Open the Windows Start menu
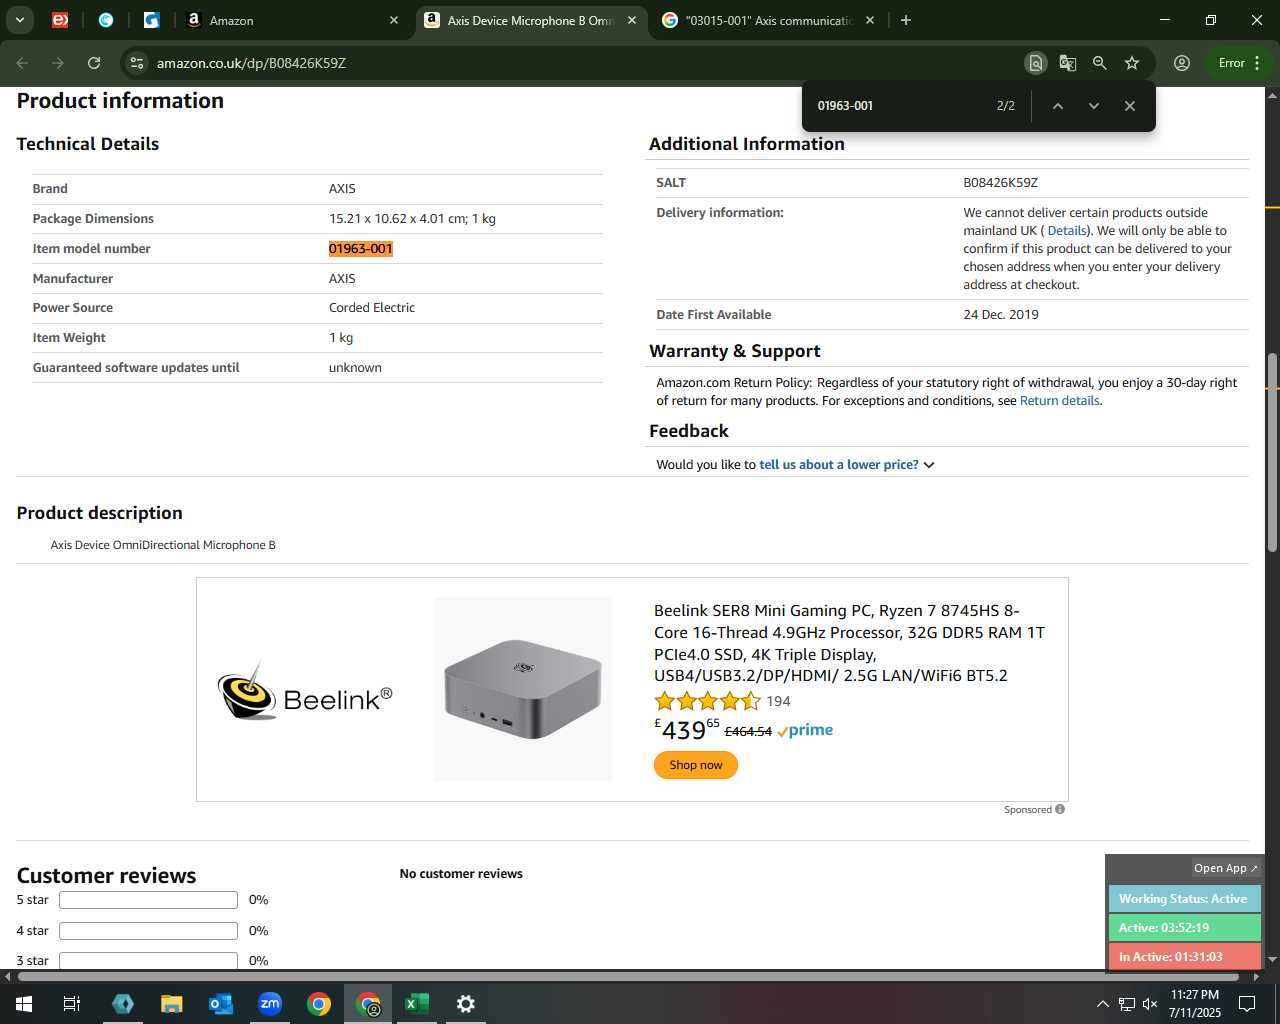 point(24,1004)
